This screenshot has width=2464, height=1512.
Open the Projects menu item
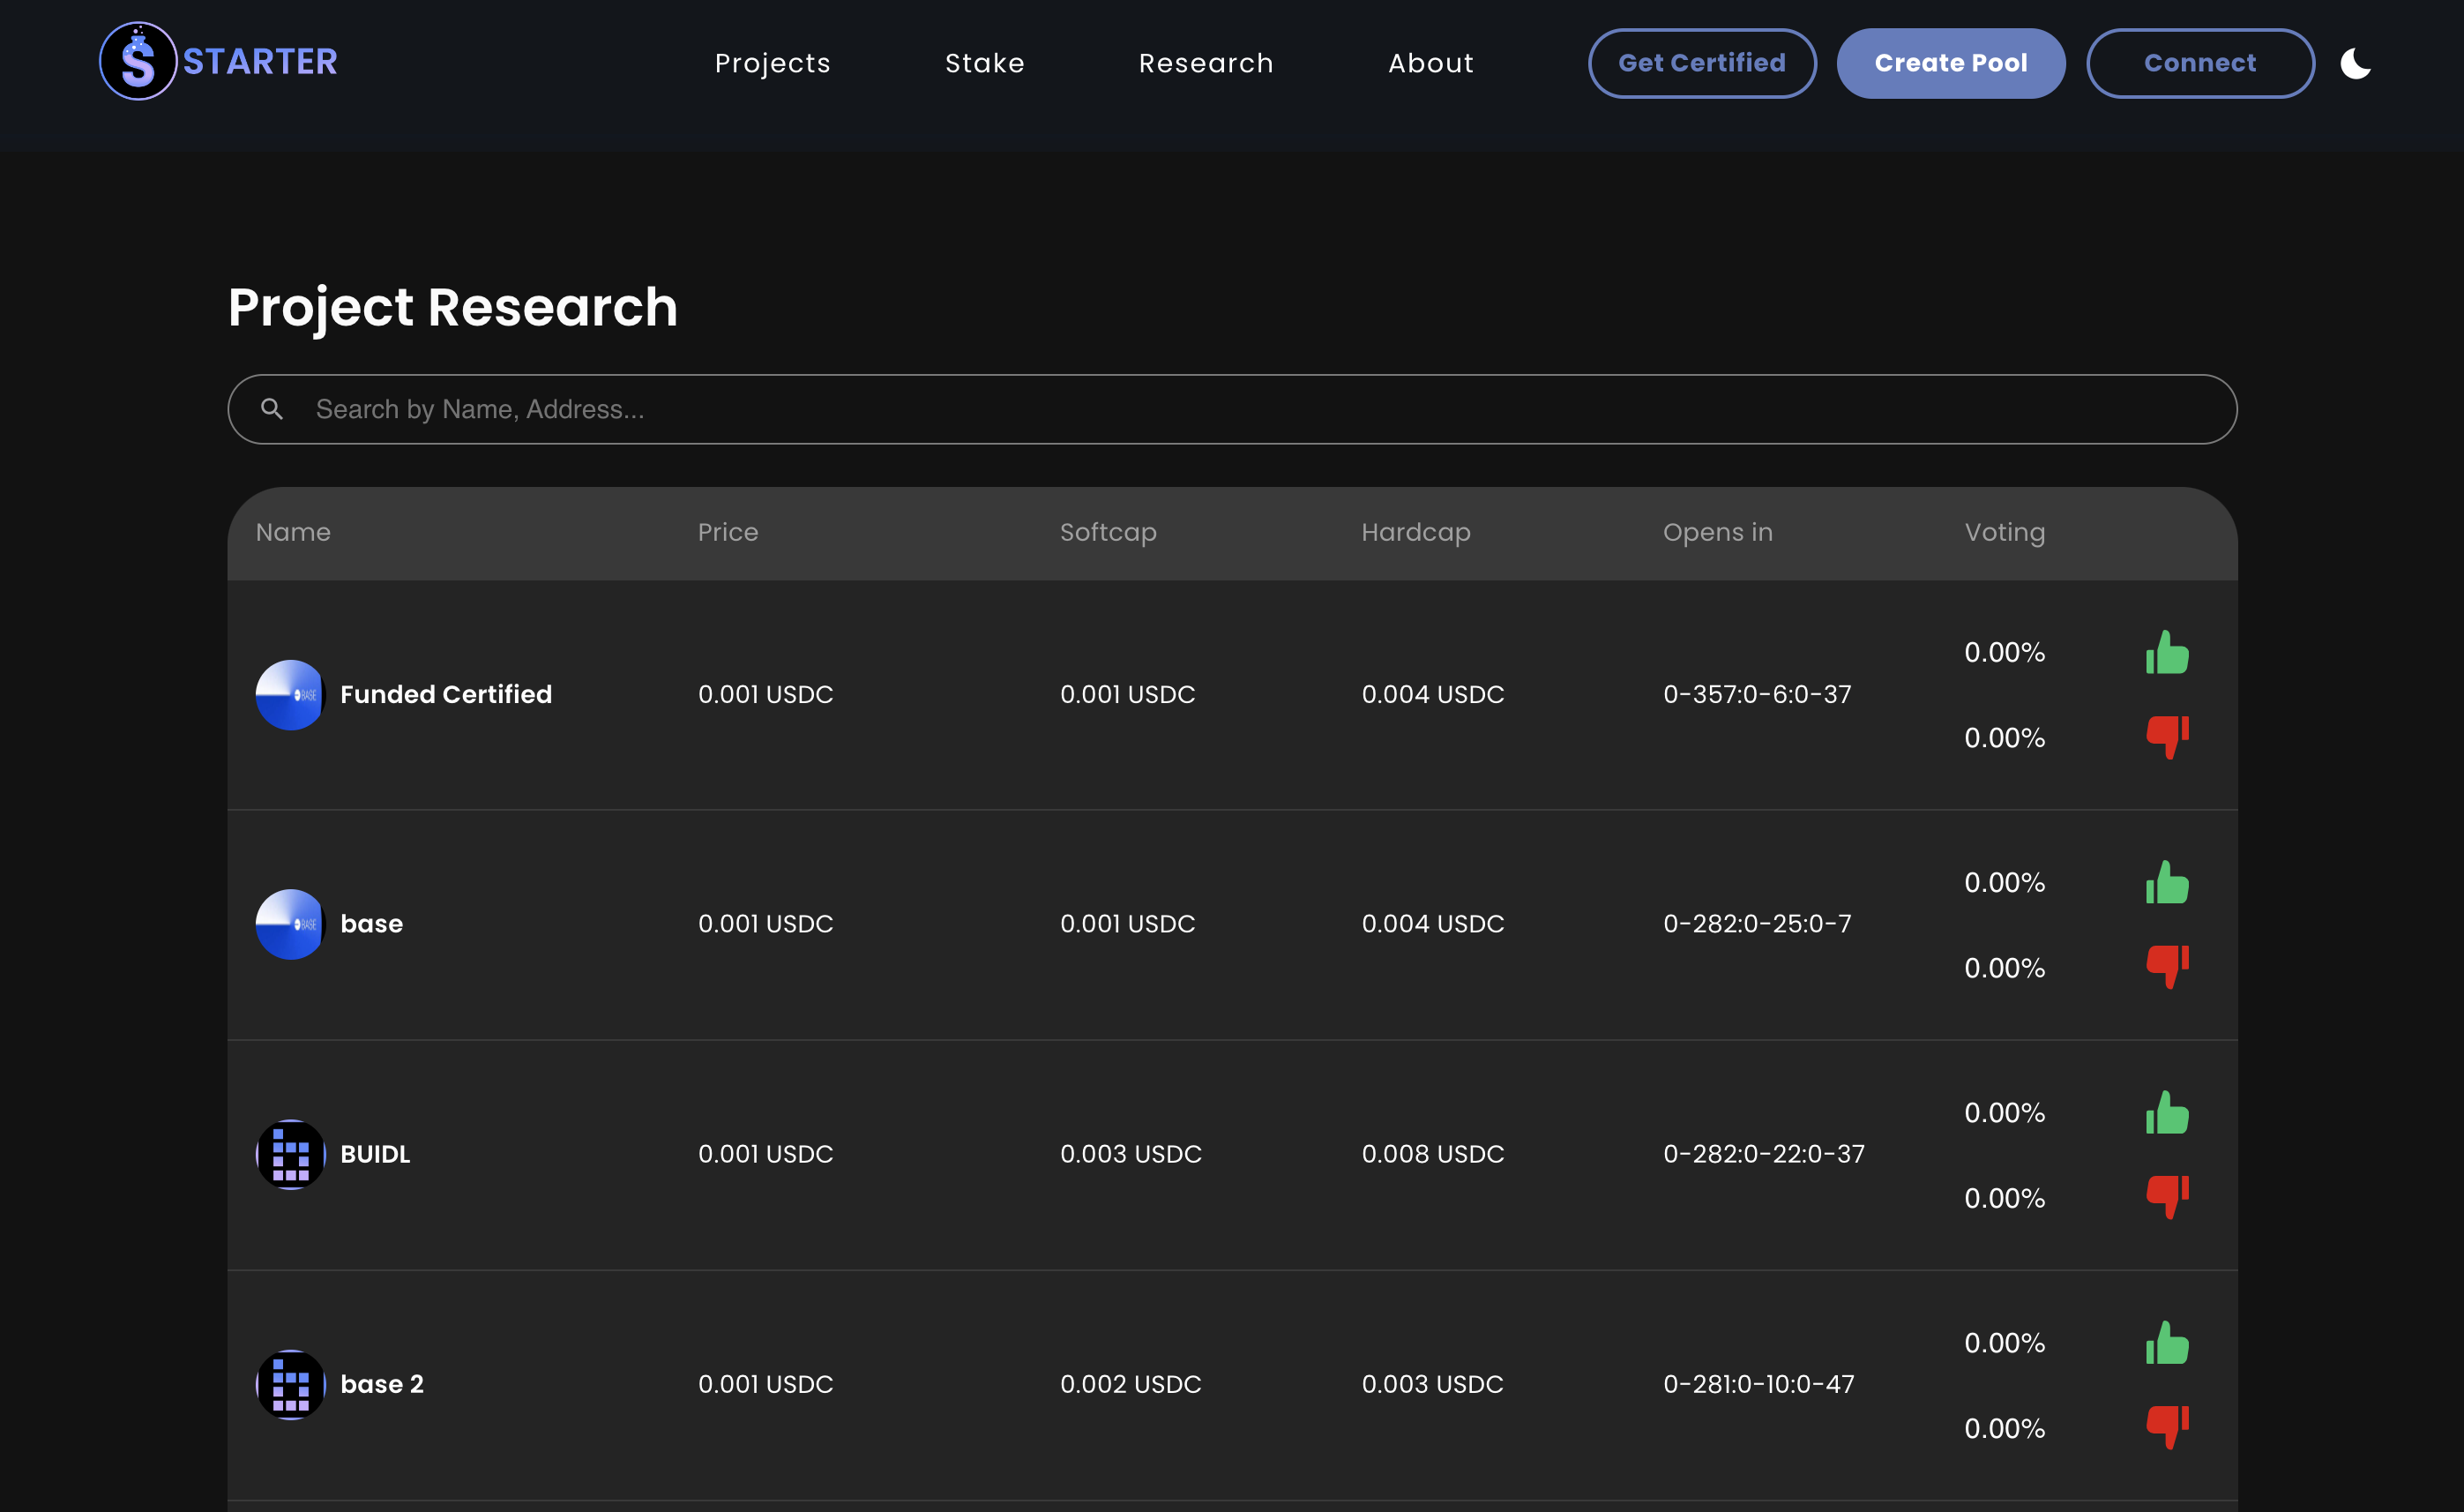pos(772,63)
